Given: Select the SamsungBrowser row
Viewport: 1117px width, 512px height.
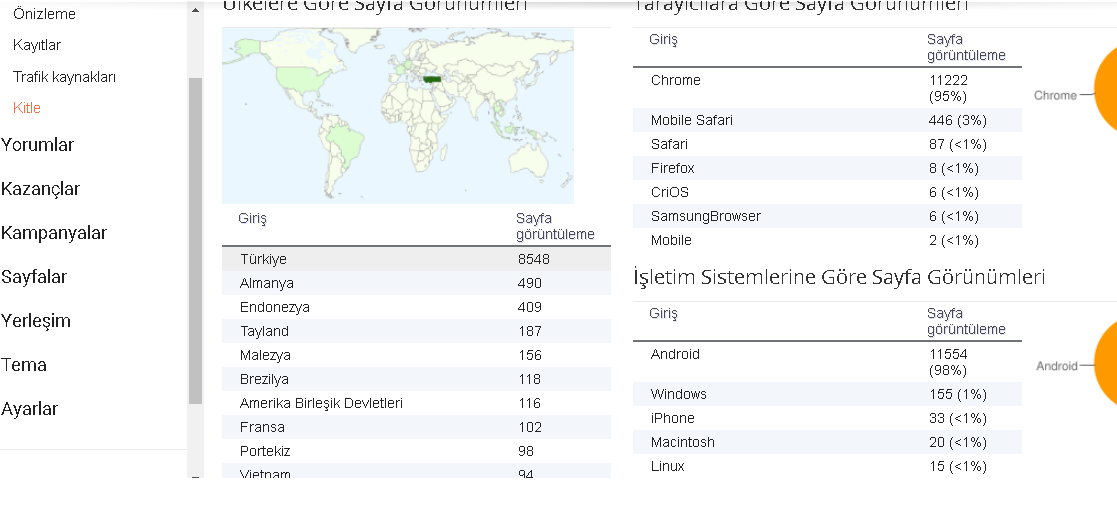Looking at the screenshot, I should pyautogui.click(x=827, y=216).
